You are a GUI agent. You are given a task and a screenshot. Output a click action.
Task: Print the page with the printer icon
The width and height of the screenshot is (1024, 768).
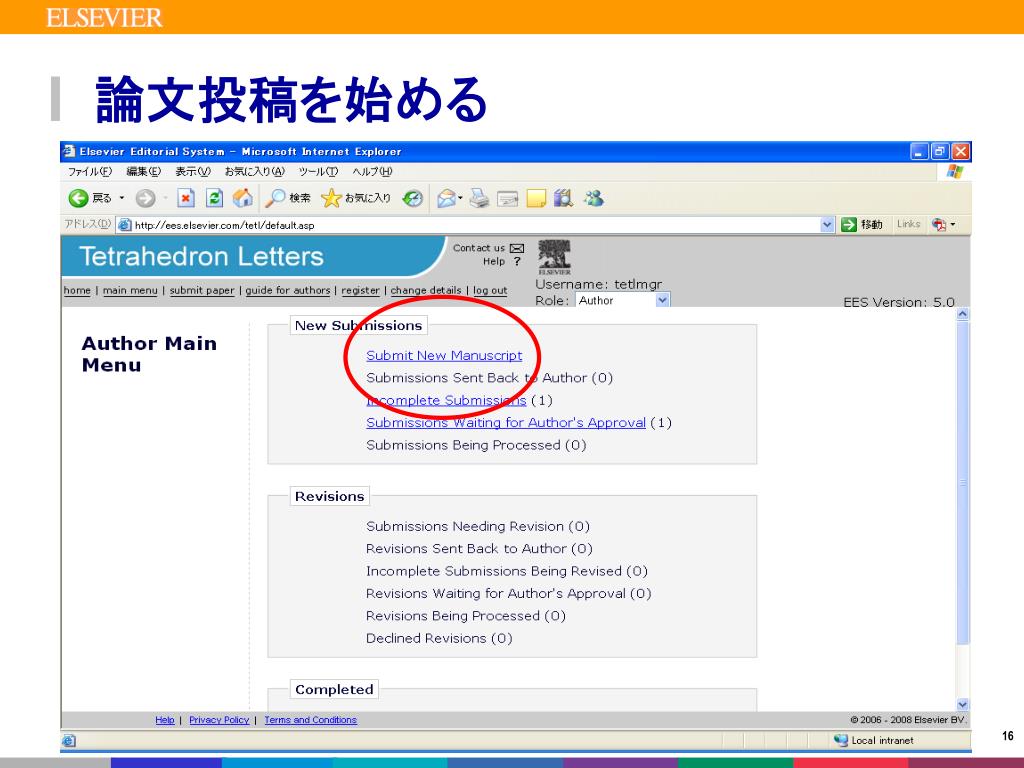click(479, 198)
